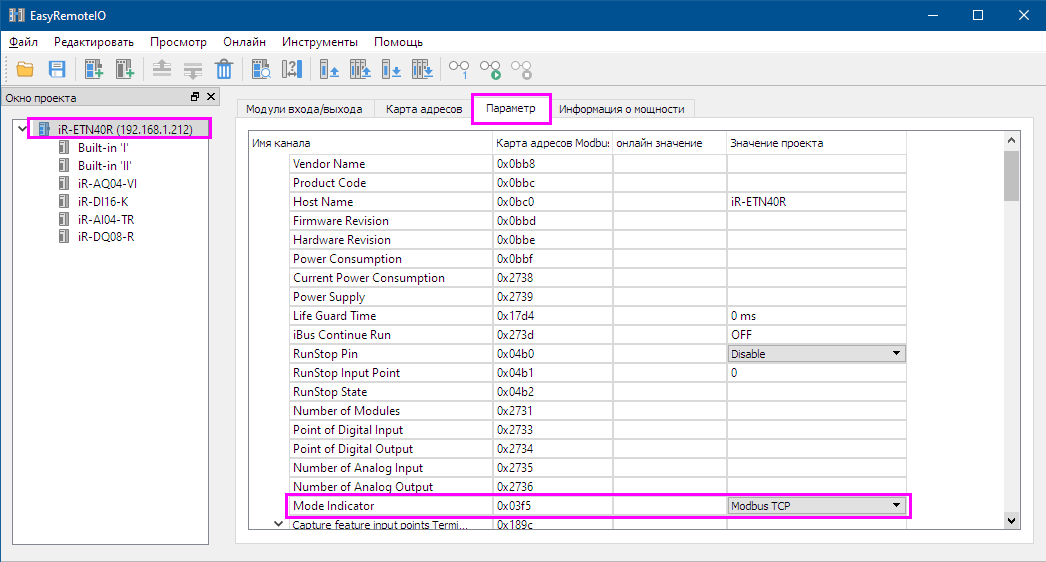Viewport: 1046px width, 562px height.
Task: Open the RunStop Pin dropdown showing Disable
Action: [816, 354]
